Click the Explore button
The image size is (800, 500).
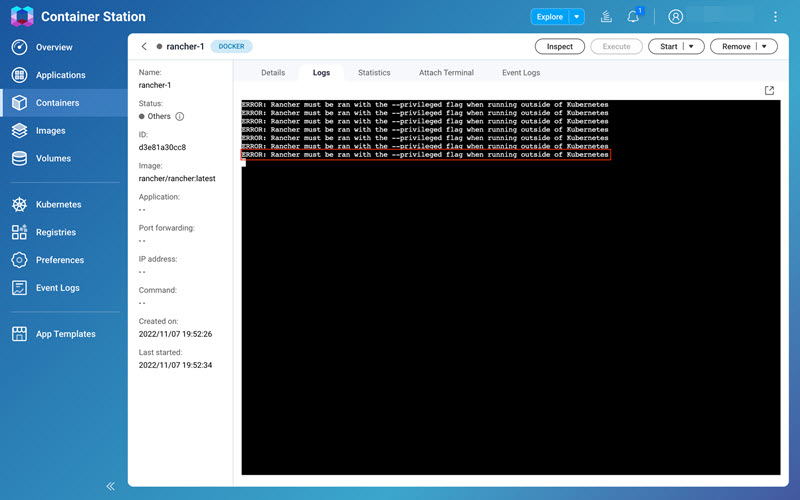click(x=550, y=17)
